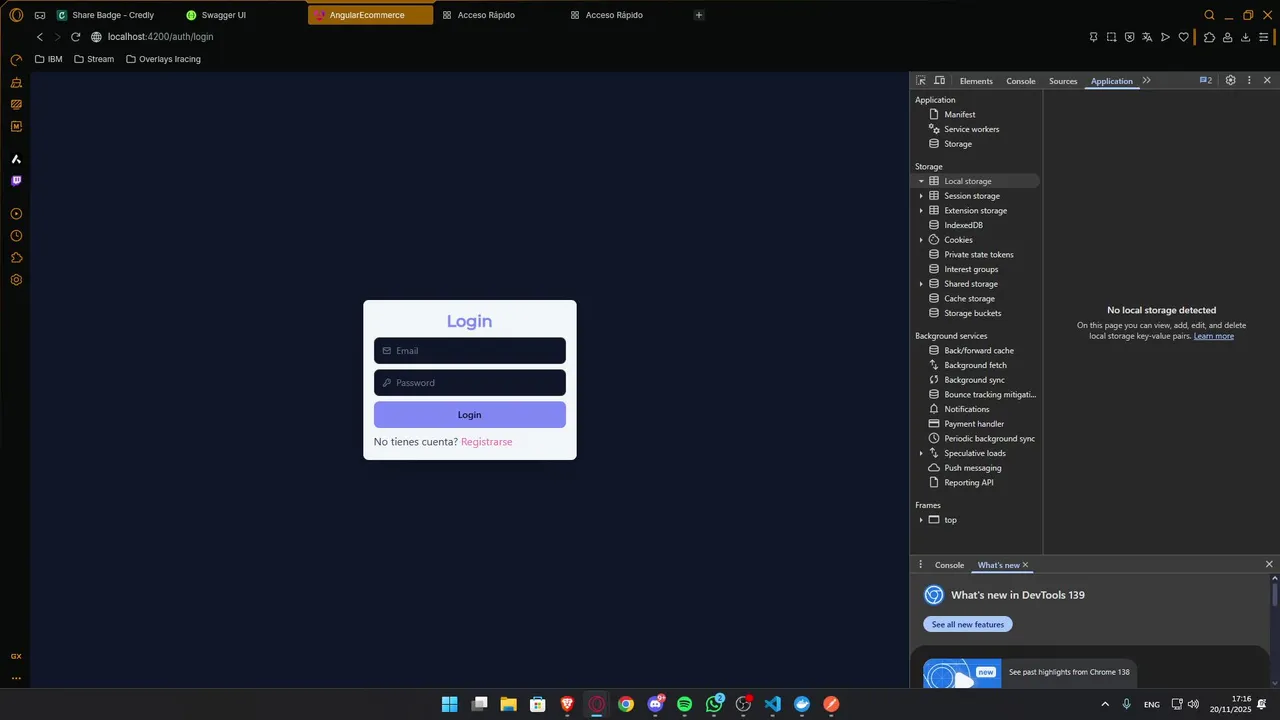The height and width of the screenshot is (720, 1280).
Task: Open the browser extensions puzzle icon
Action: point(1209,37)
